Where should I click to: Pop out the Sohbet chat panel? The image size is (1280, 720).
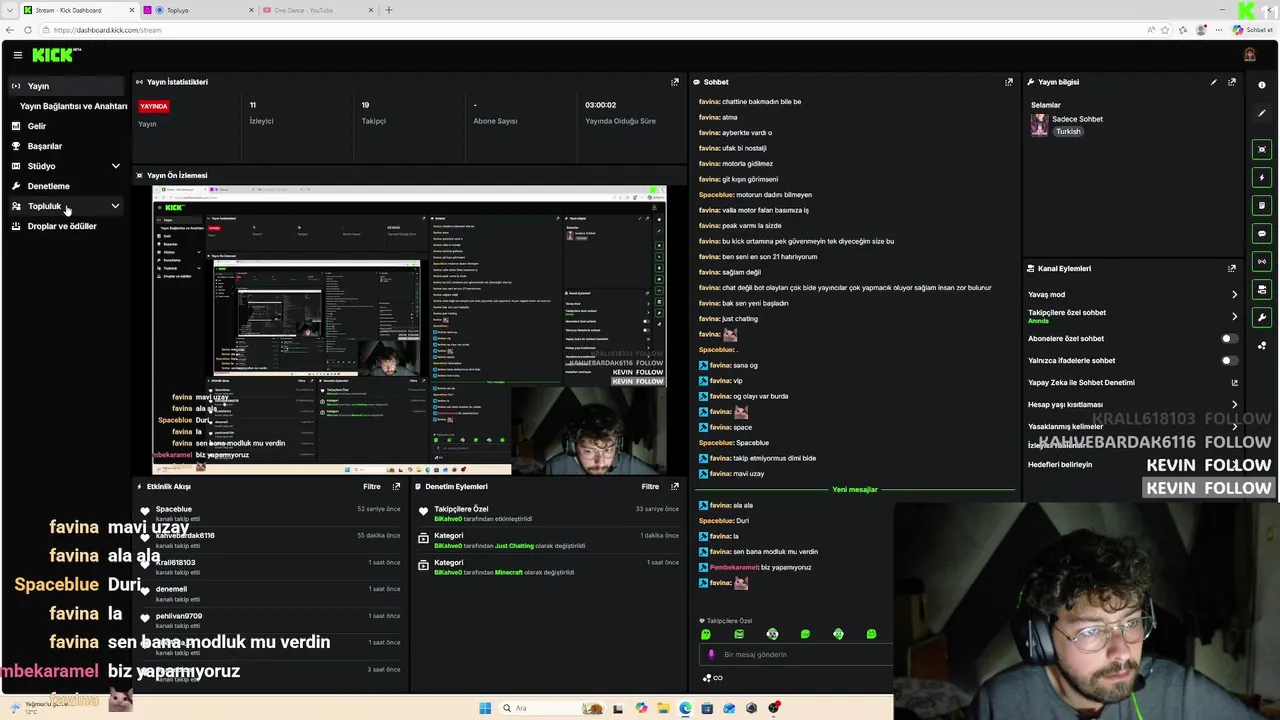point(1009,82)
